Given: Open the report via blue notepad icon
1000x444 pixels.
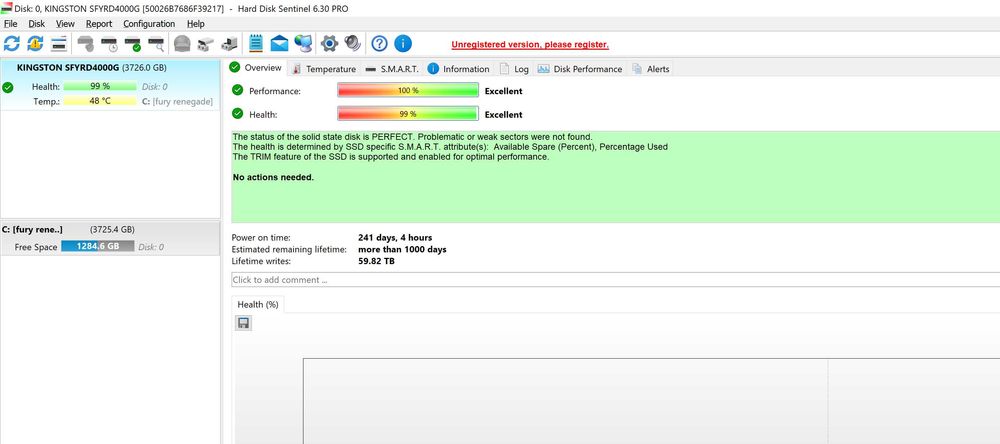Looking at the screenshot, I should (256, 43).
